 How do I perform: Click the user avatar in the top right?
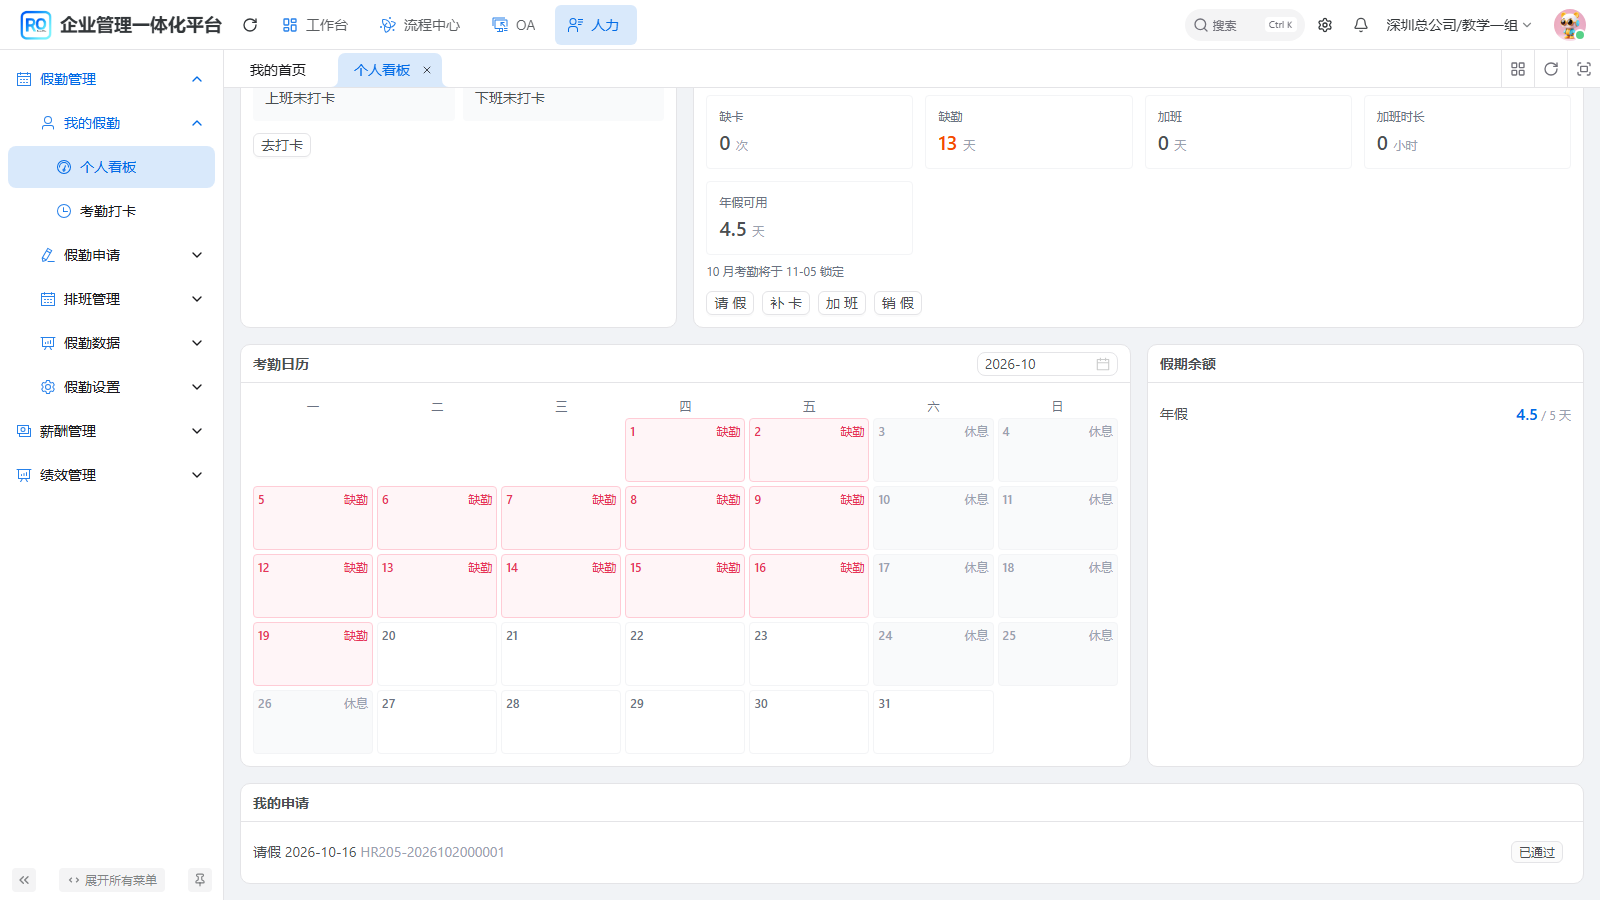1569,25
